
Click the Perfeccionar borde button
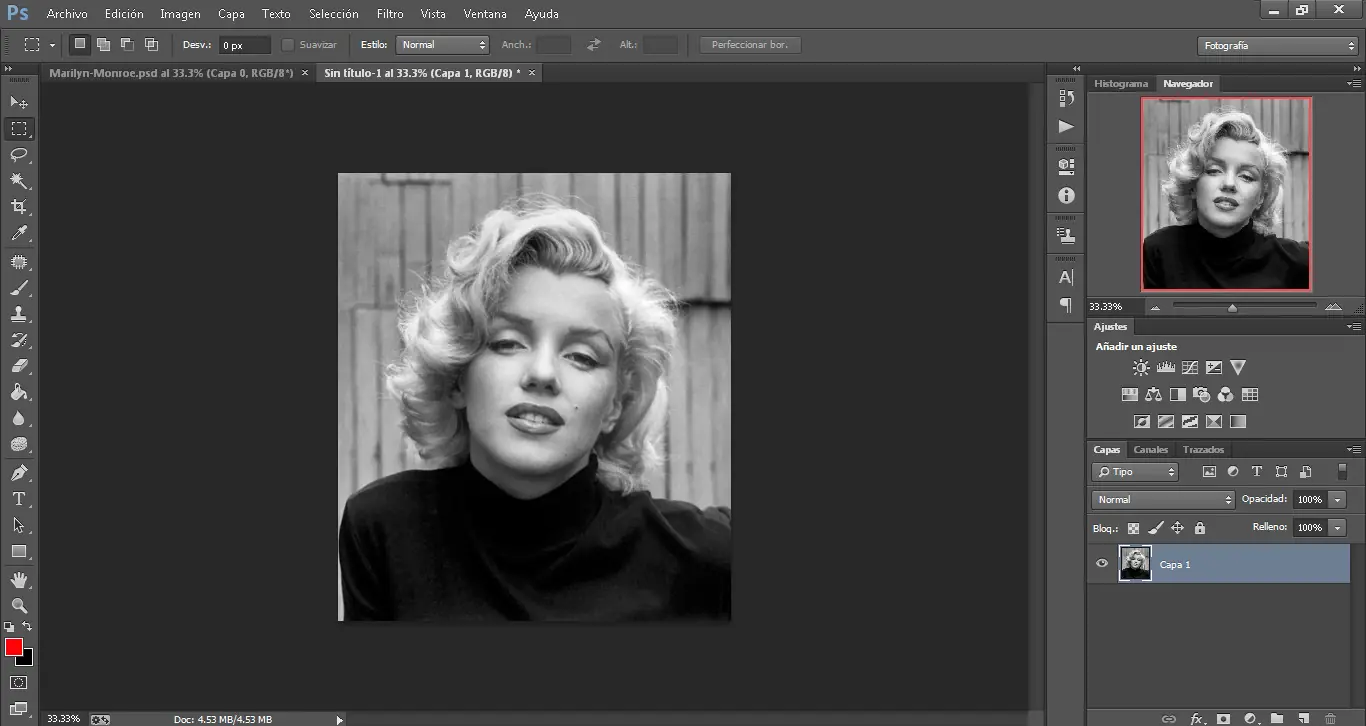click(750, 45)
